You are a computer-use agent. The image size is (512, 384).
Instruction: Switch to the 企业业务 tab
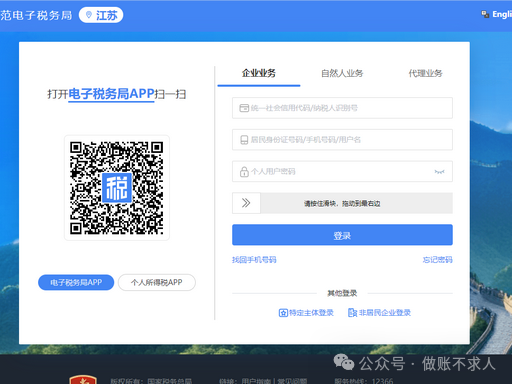click(259, 73)
